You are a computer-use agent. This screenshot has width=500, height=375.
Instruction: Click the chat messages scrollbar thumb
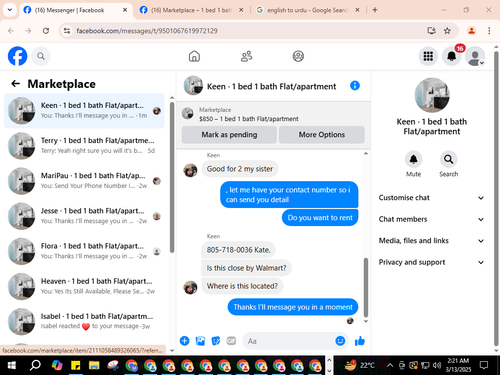(x=366, y=287)
